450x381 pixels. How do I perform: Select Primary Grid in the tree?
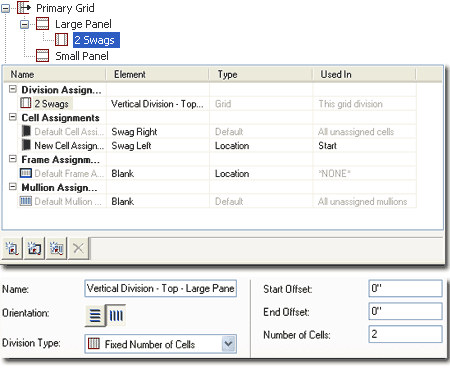point(65,8)
